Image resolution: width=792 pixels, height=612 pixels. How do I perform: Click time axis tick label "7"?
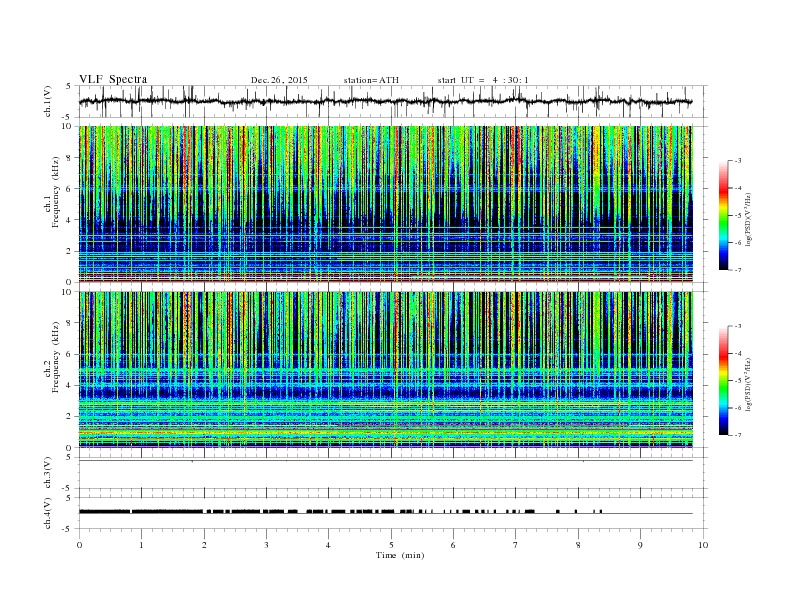click(516, 545)
